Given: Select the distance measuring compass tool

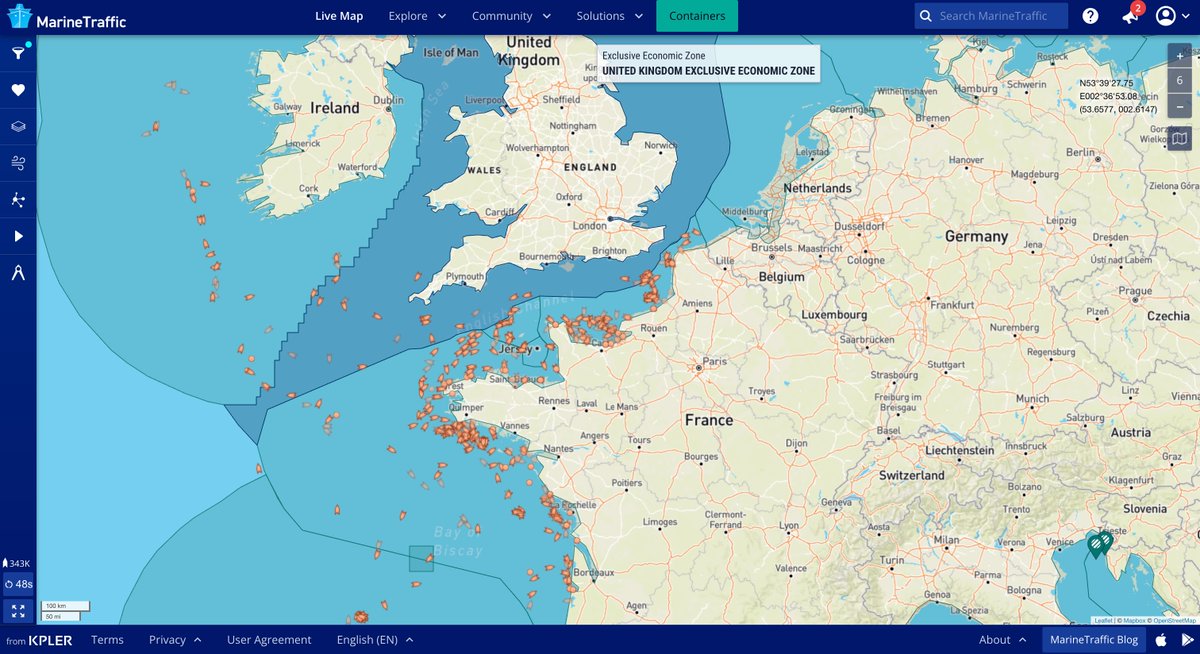Looking at the screenshot, I should coord(18,272).
